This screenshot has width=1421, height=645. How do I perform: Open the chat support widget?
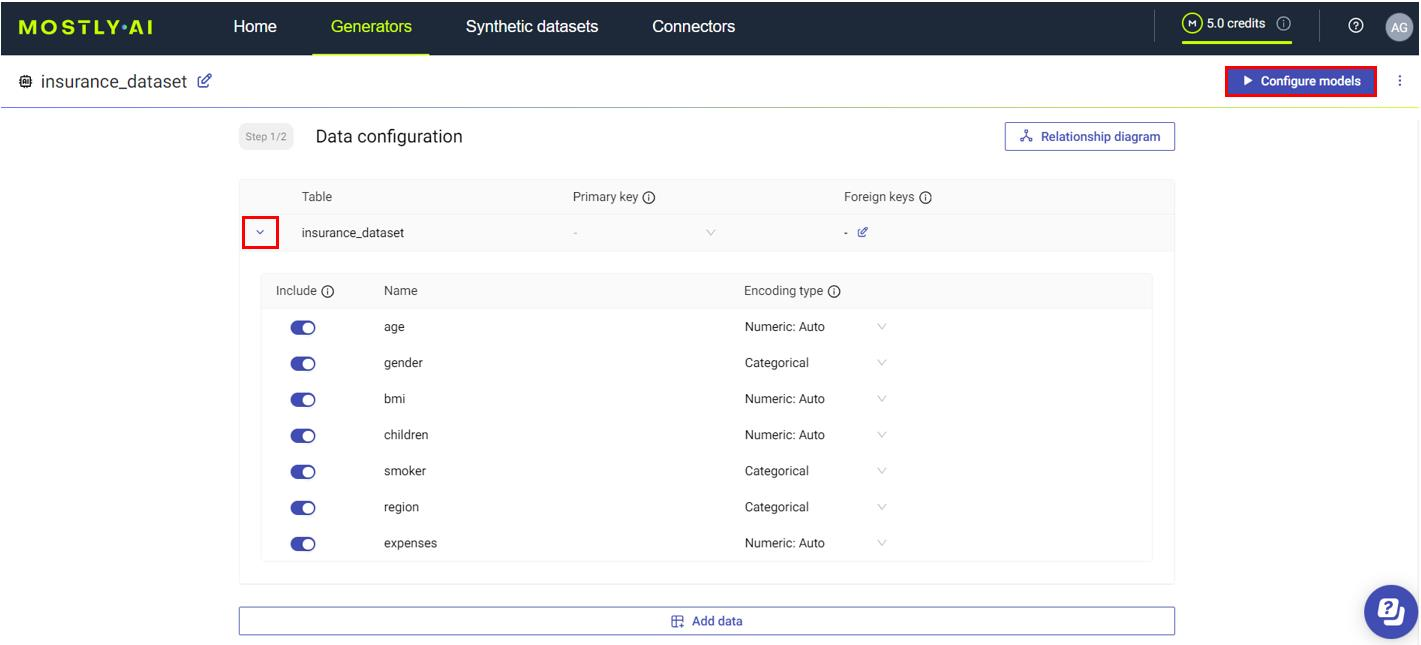pos(1391,610)
